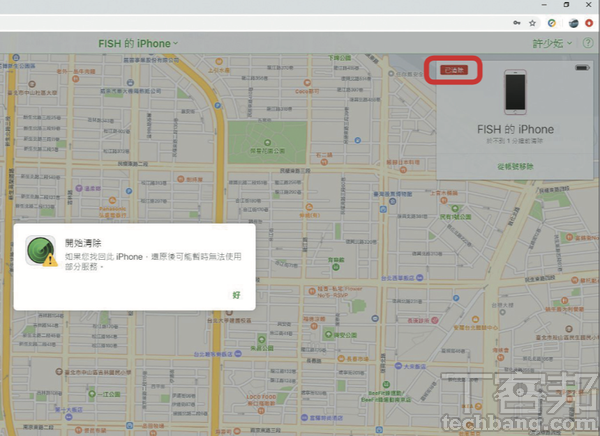
Task: Click the battery level icon in device panel
Action: pyautogui.click(x=582, y=68)
